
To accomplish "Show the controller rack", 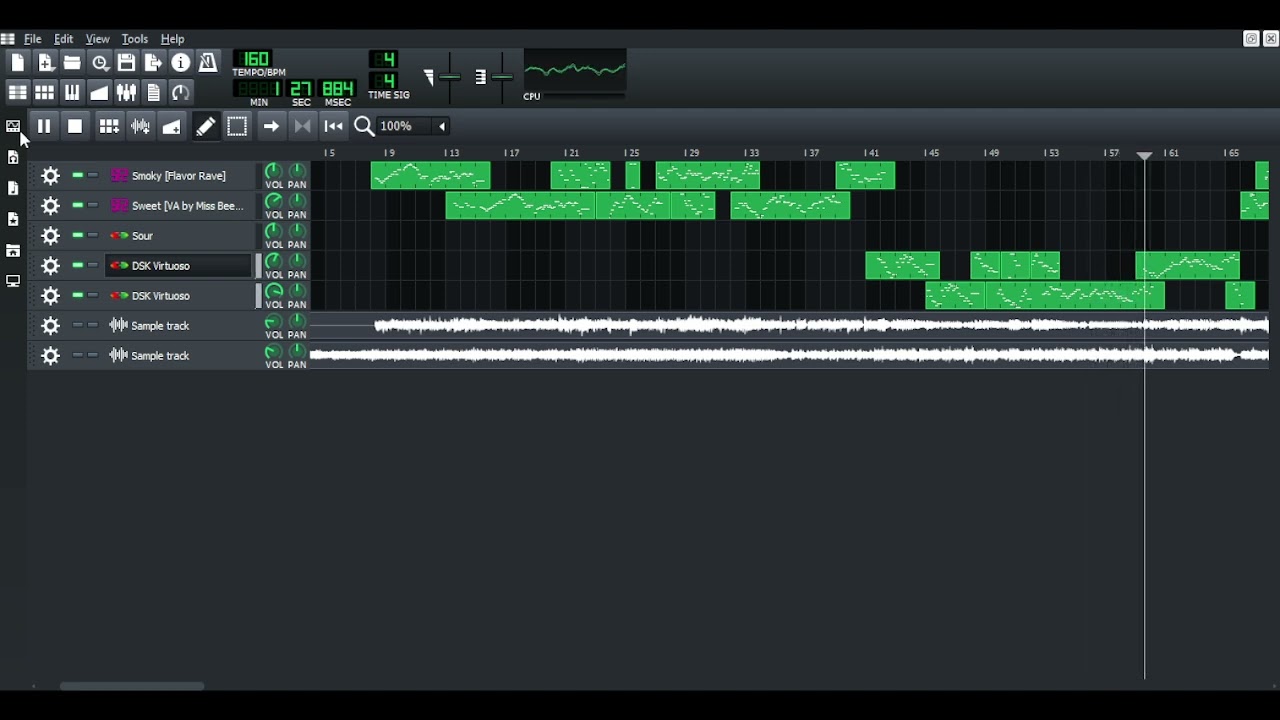I will tap(181, 92).
